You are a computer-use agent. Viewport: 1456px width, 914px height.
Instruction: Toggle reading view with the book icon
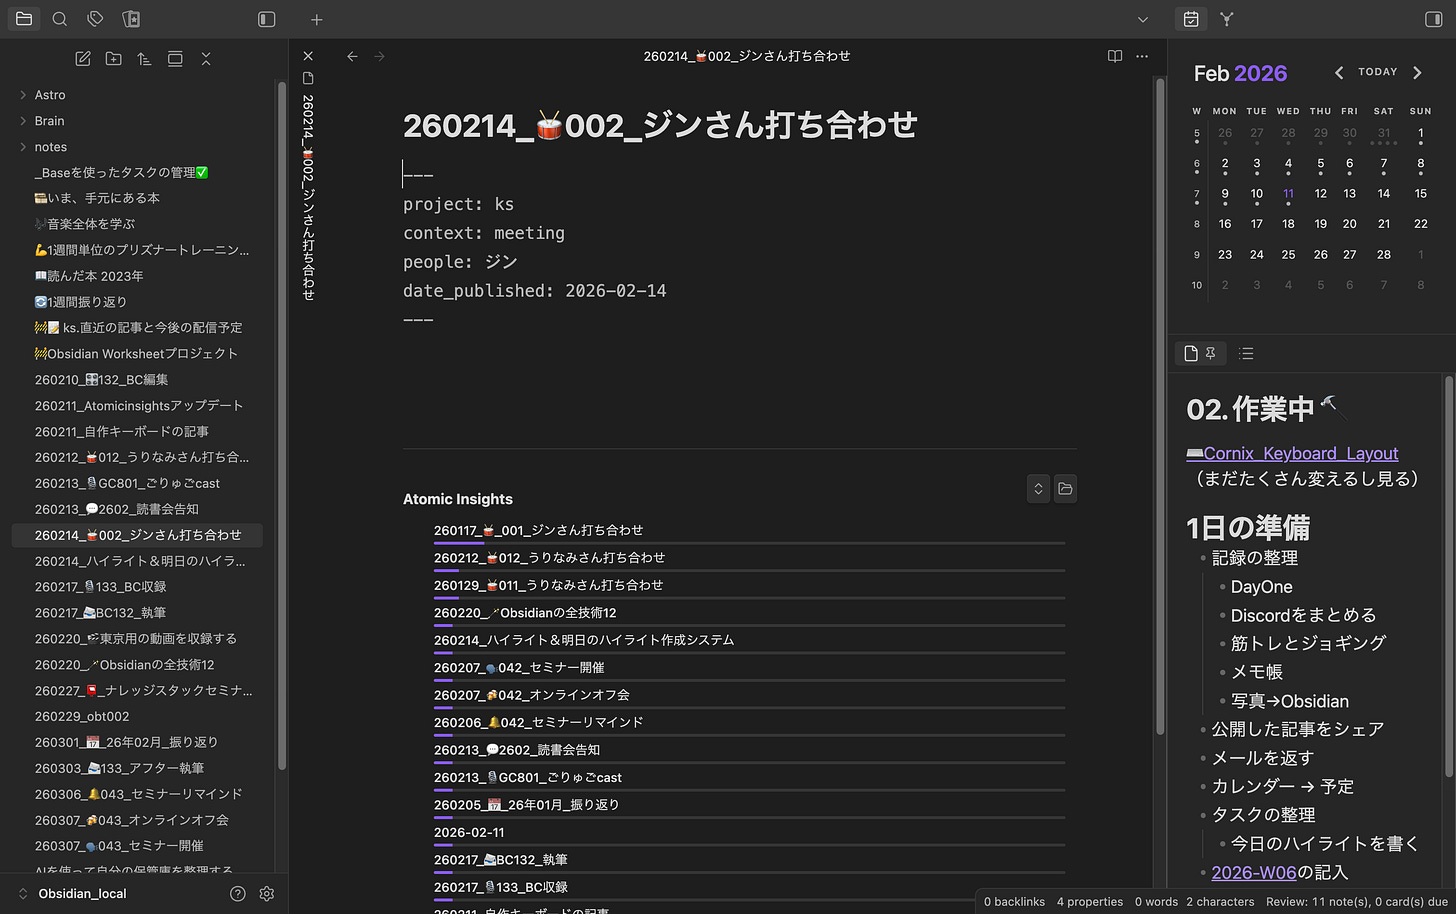(x=1113, y=56)
